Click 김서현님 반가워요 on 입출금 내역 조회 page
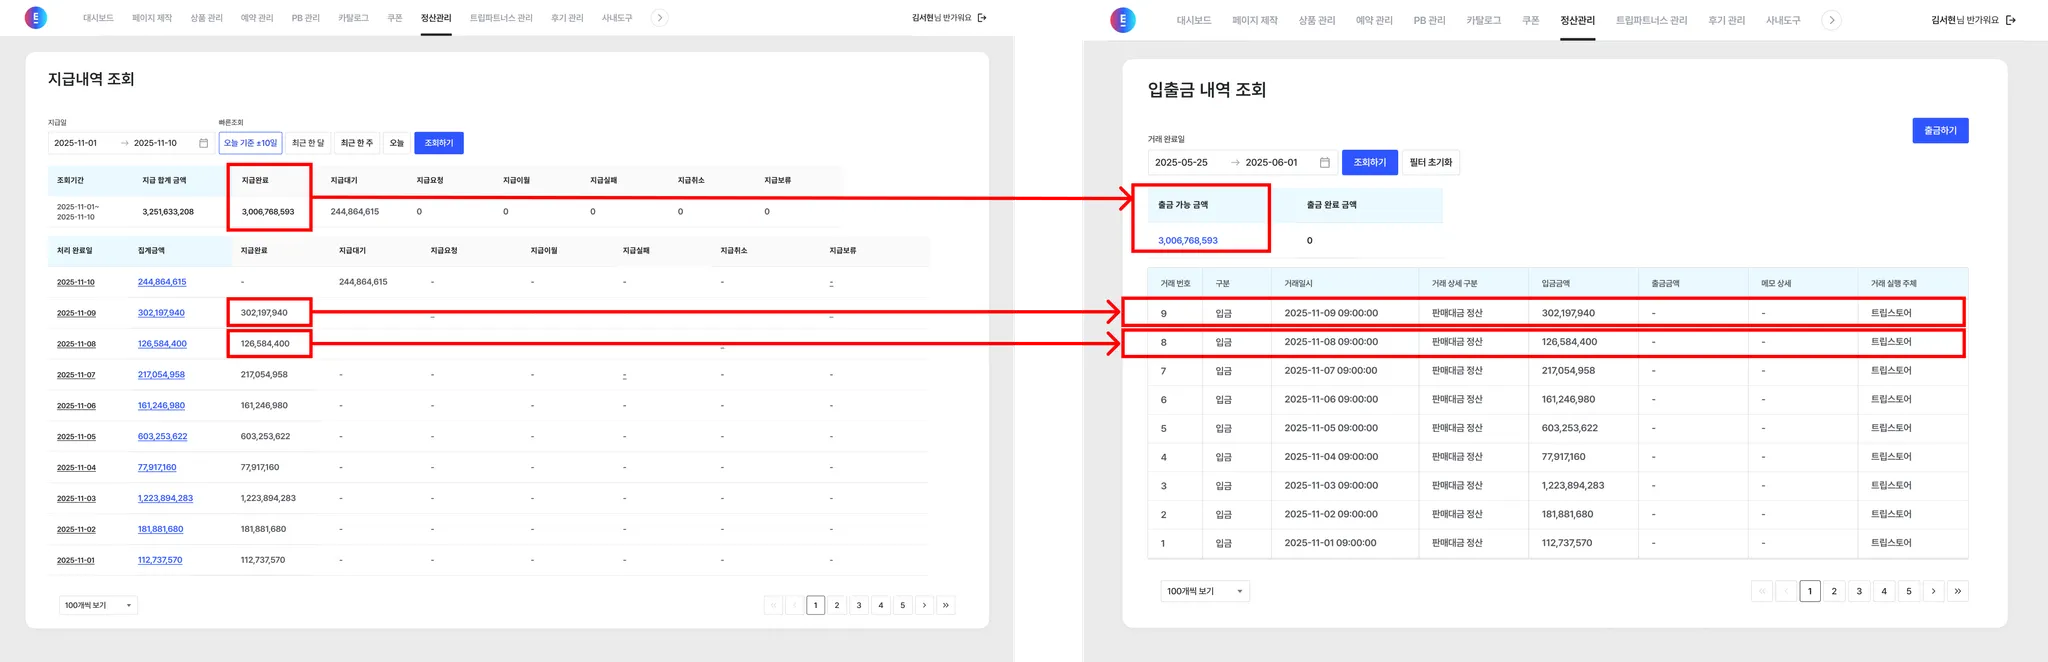Viewport: 2048px width, 662px height. tap(1965, 20)
